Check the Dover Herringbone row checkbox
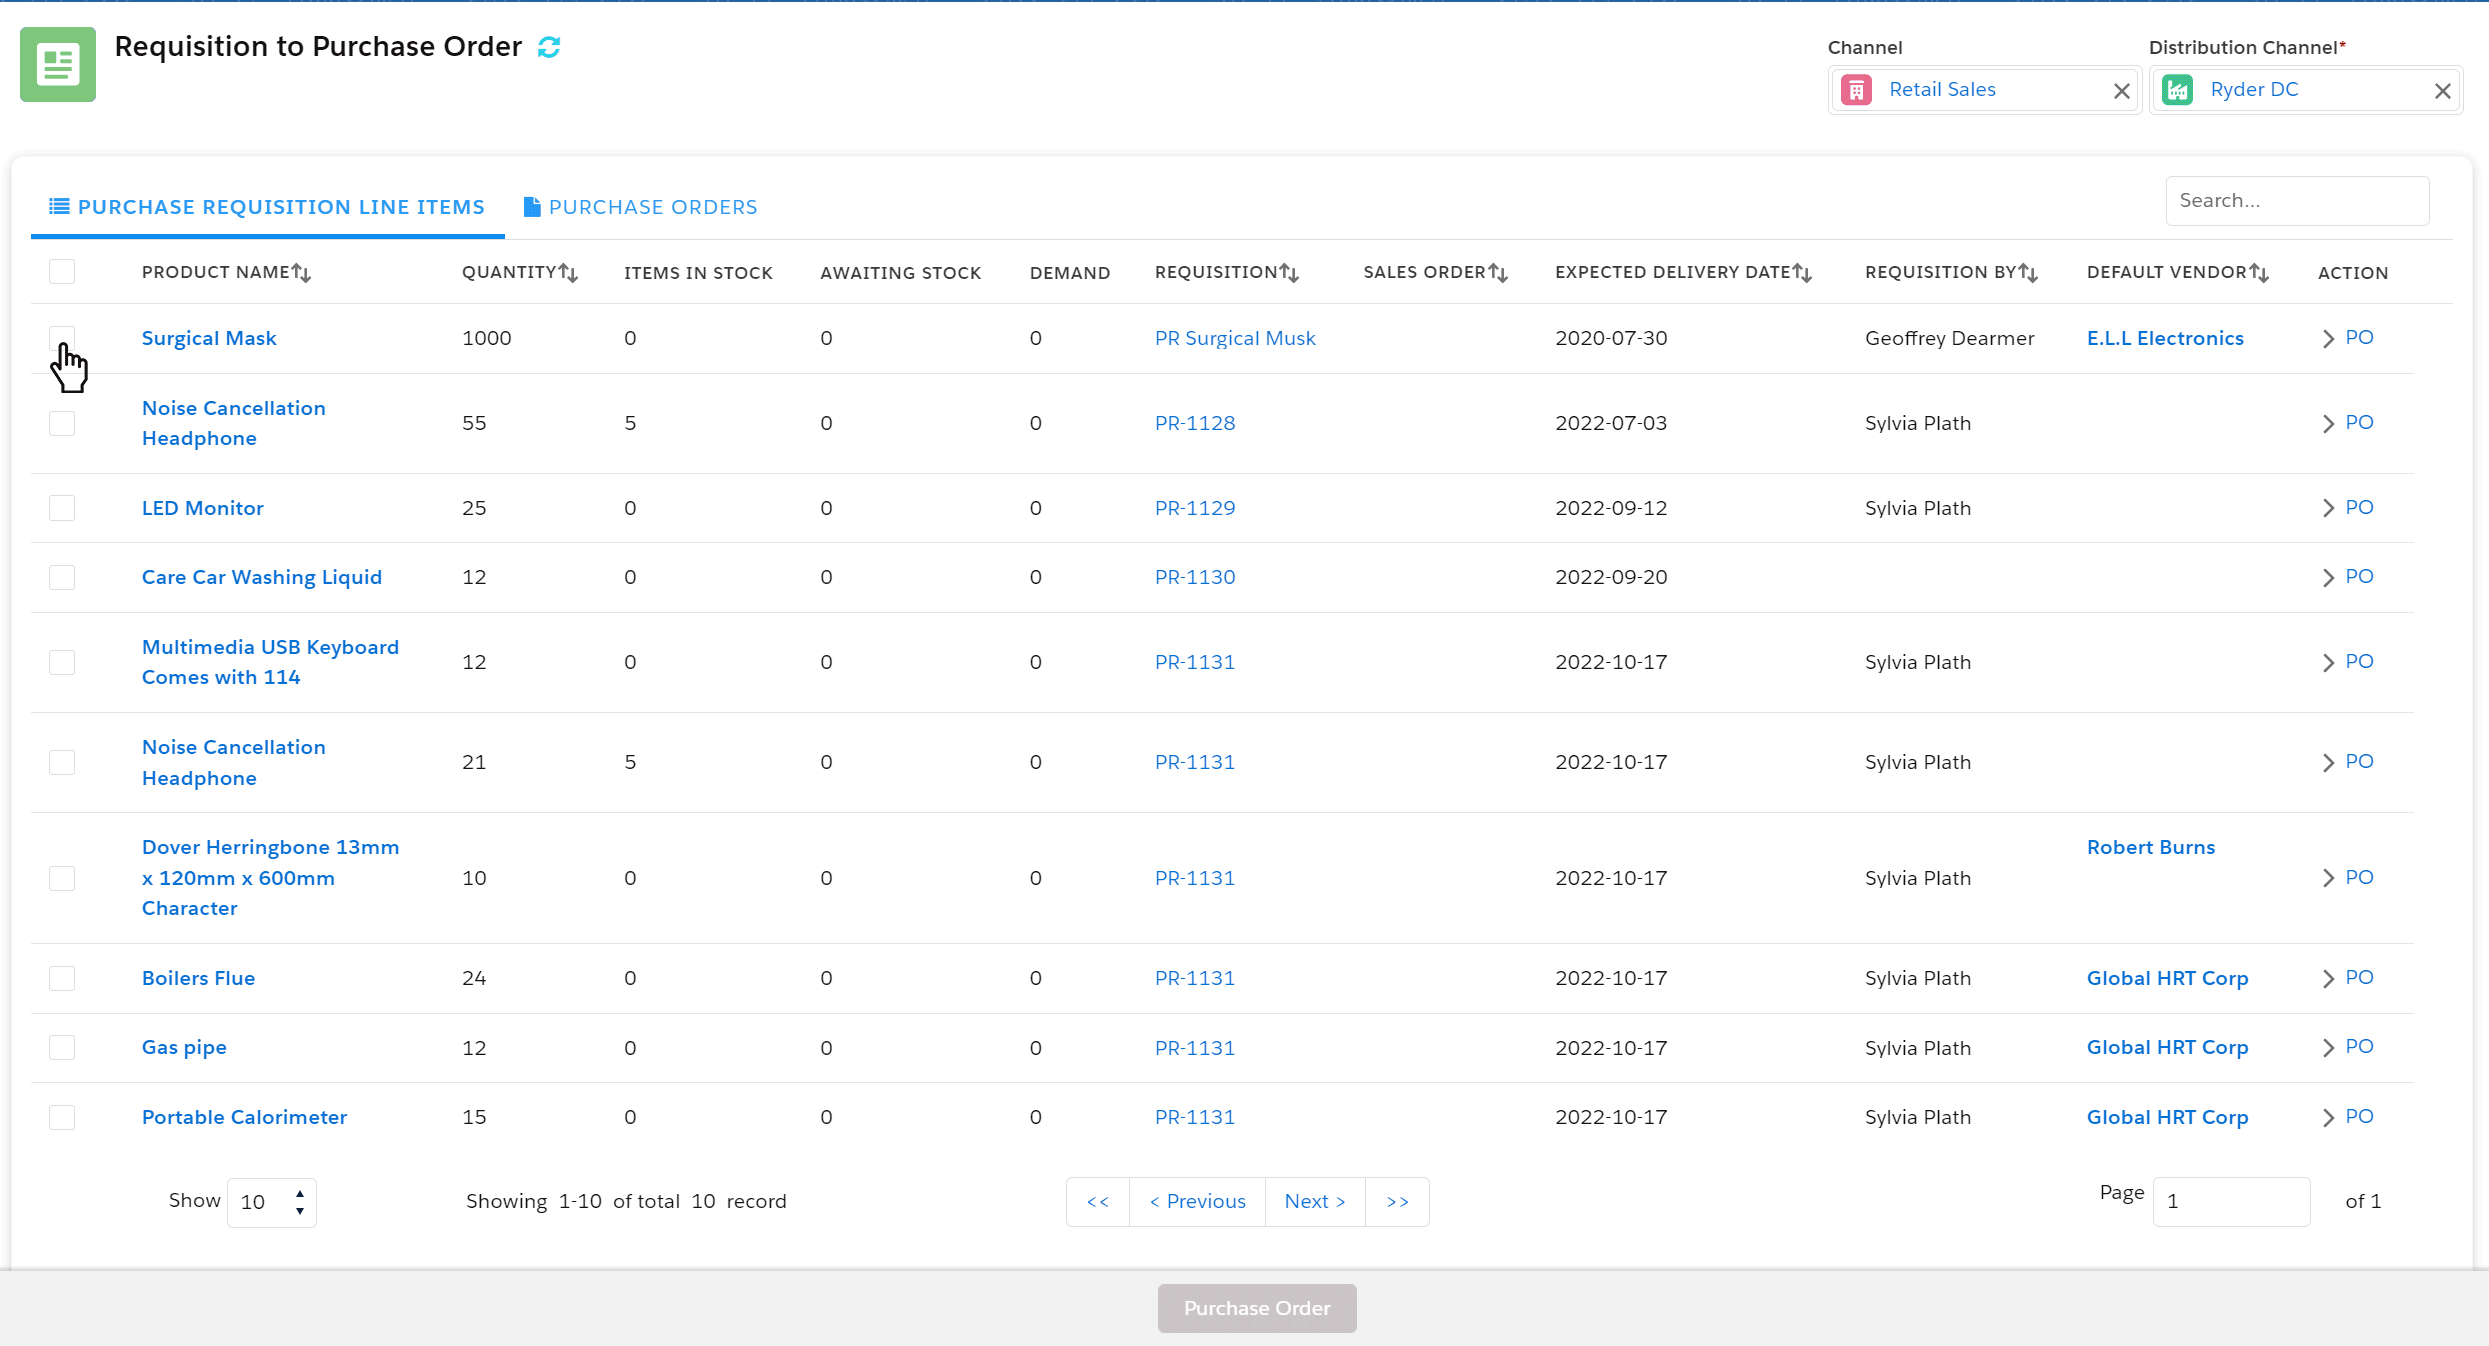The image size is (2489, 1346). (x=62, y=878)
